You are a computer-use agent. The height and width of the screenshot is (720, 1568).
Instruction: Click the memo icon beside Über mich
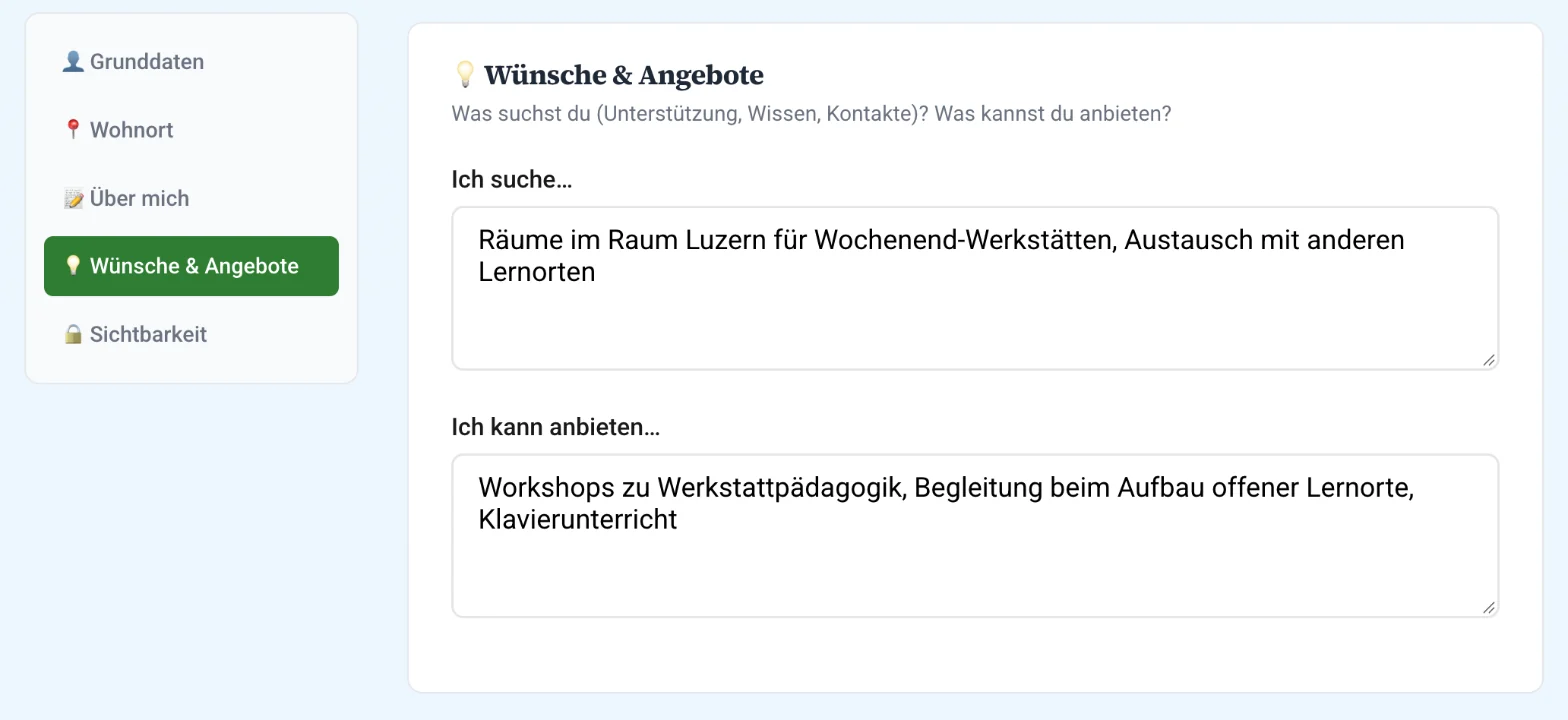(73, 198)
